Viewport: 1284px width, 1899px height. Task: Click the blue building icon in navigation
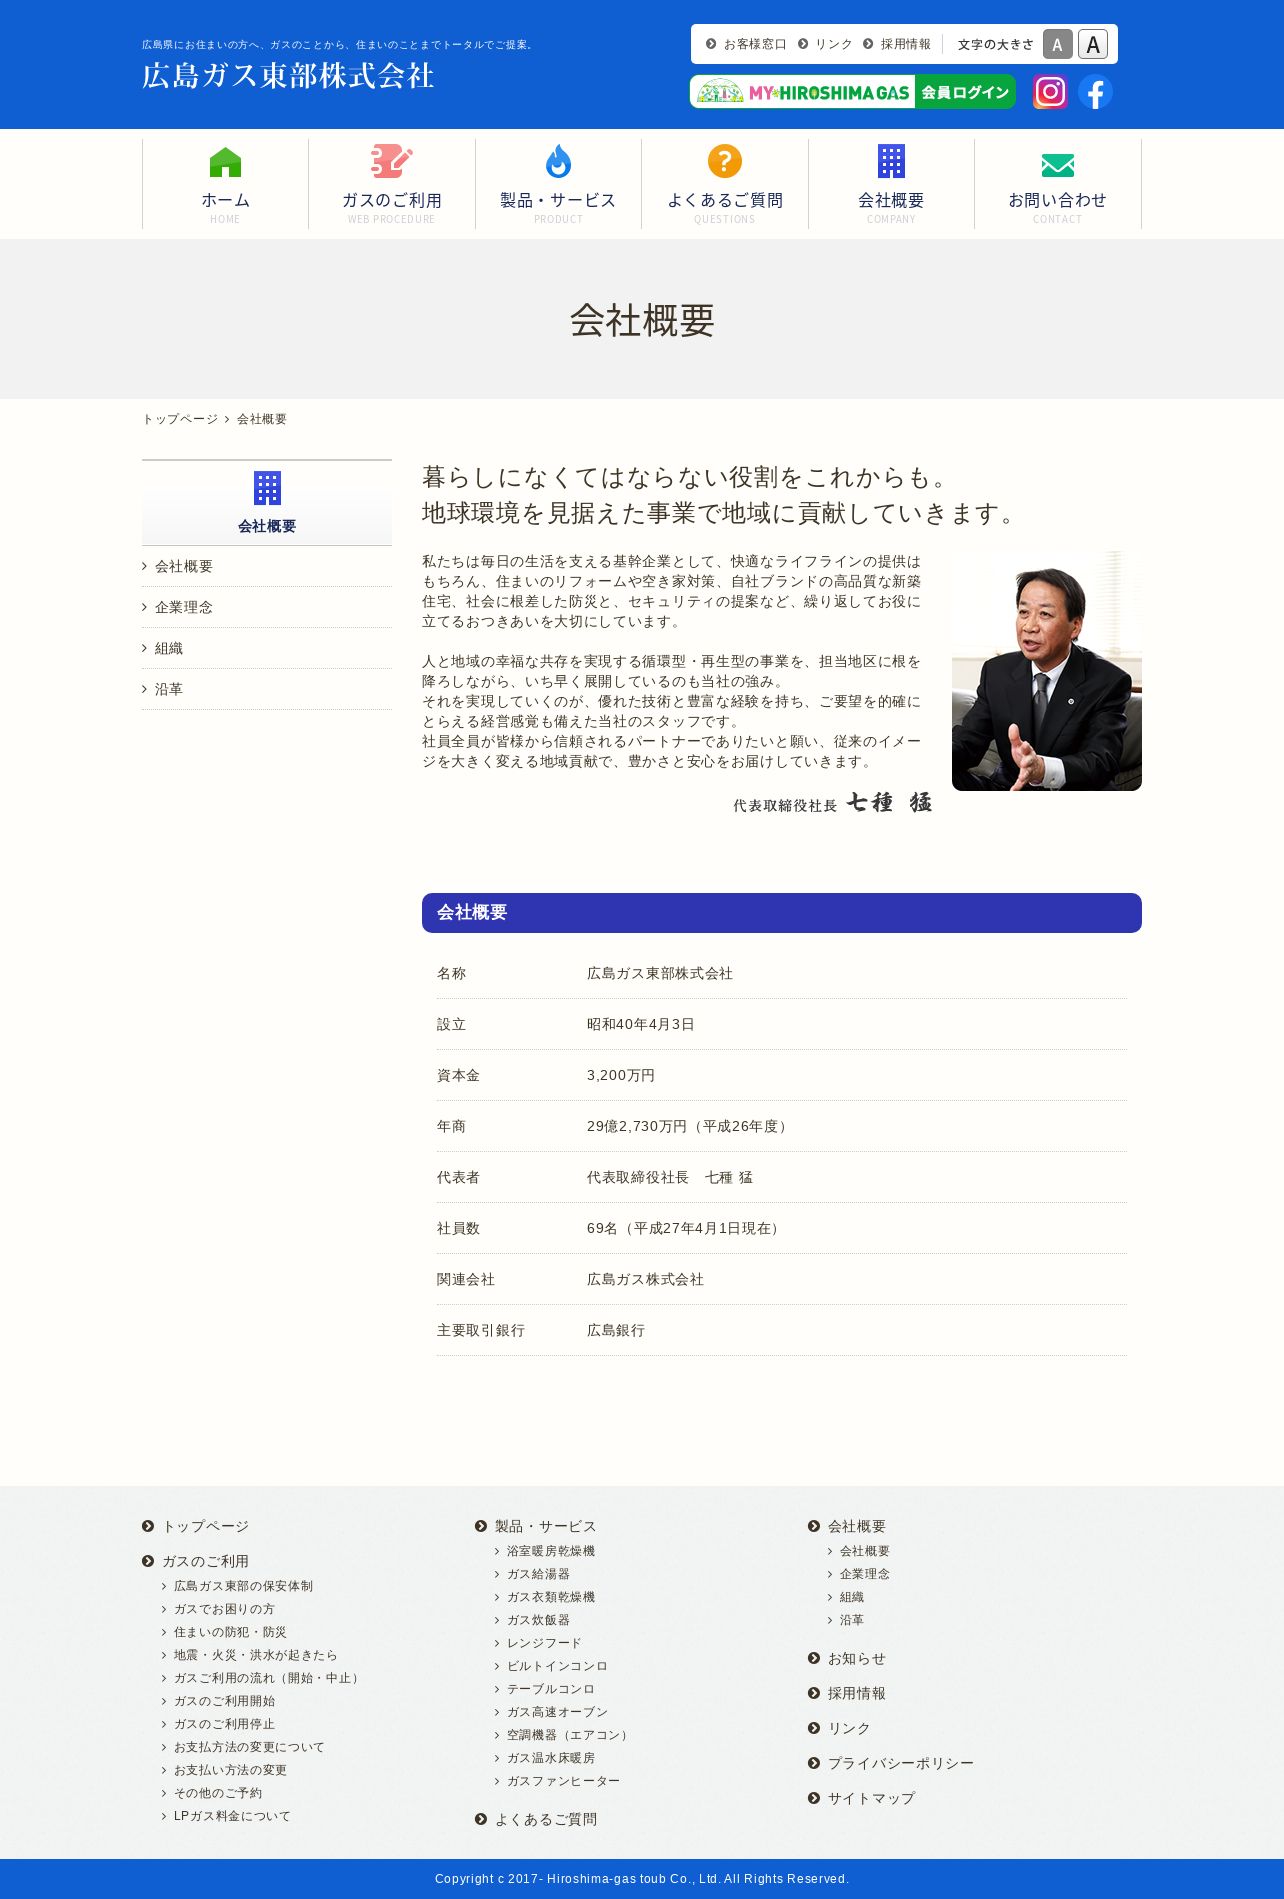891,161
